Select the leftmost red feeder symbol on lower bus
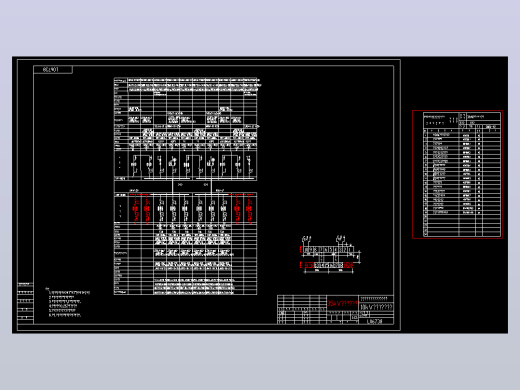Screen dimensions: 520x390 click(x=135, y=209)
